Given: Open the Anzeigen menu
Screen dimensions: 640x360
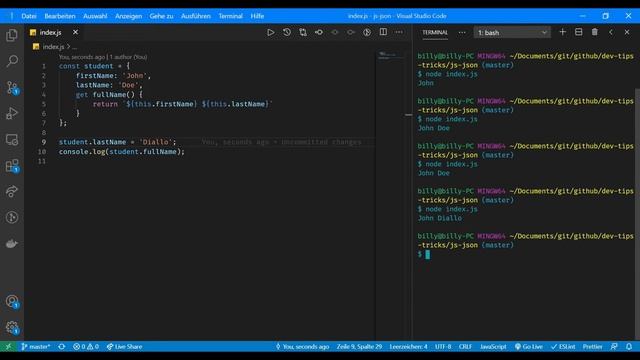Looking at the screenshot, I should (129, 16).
